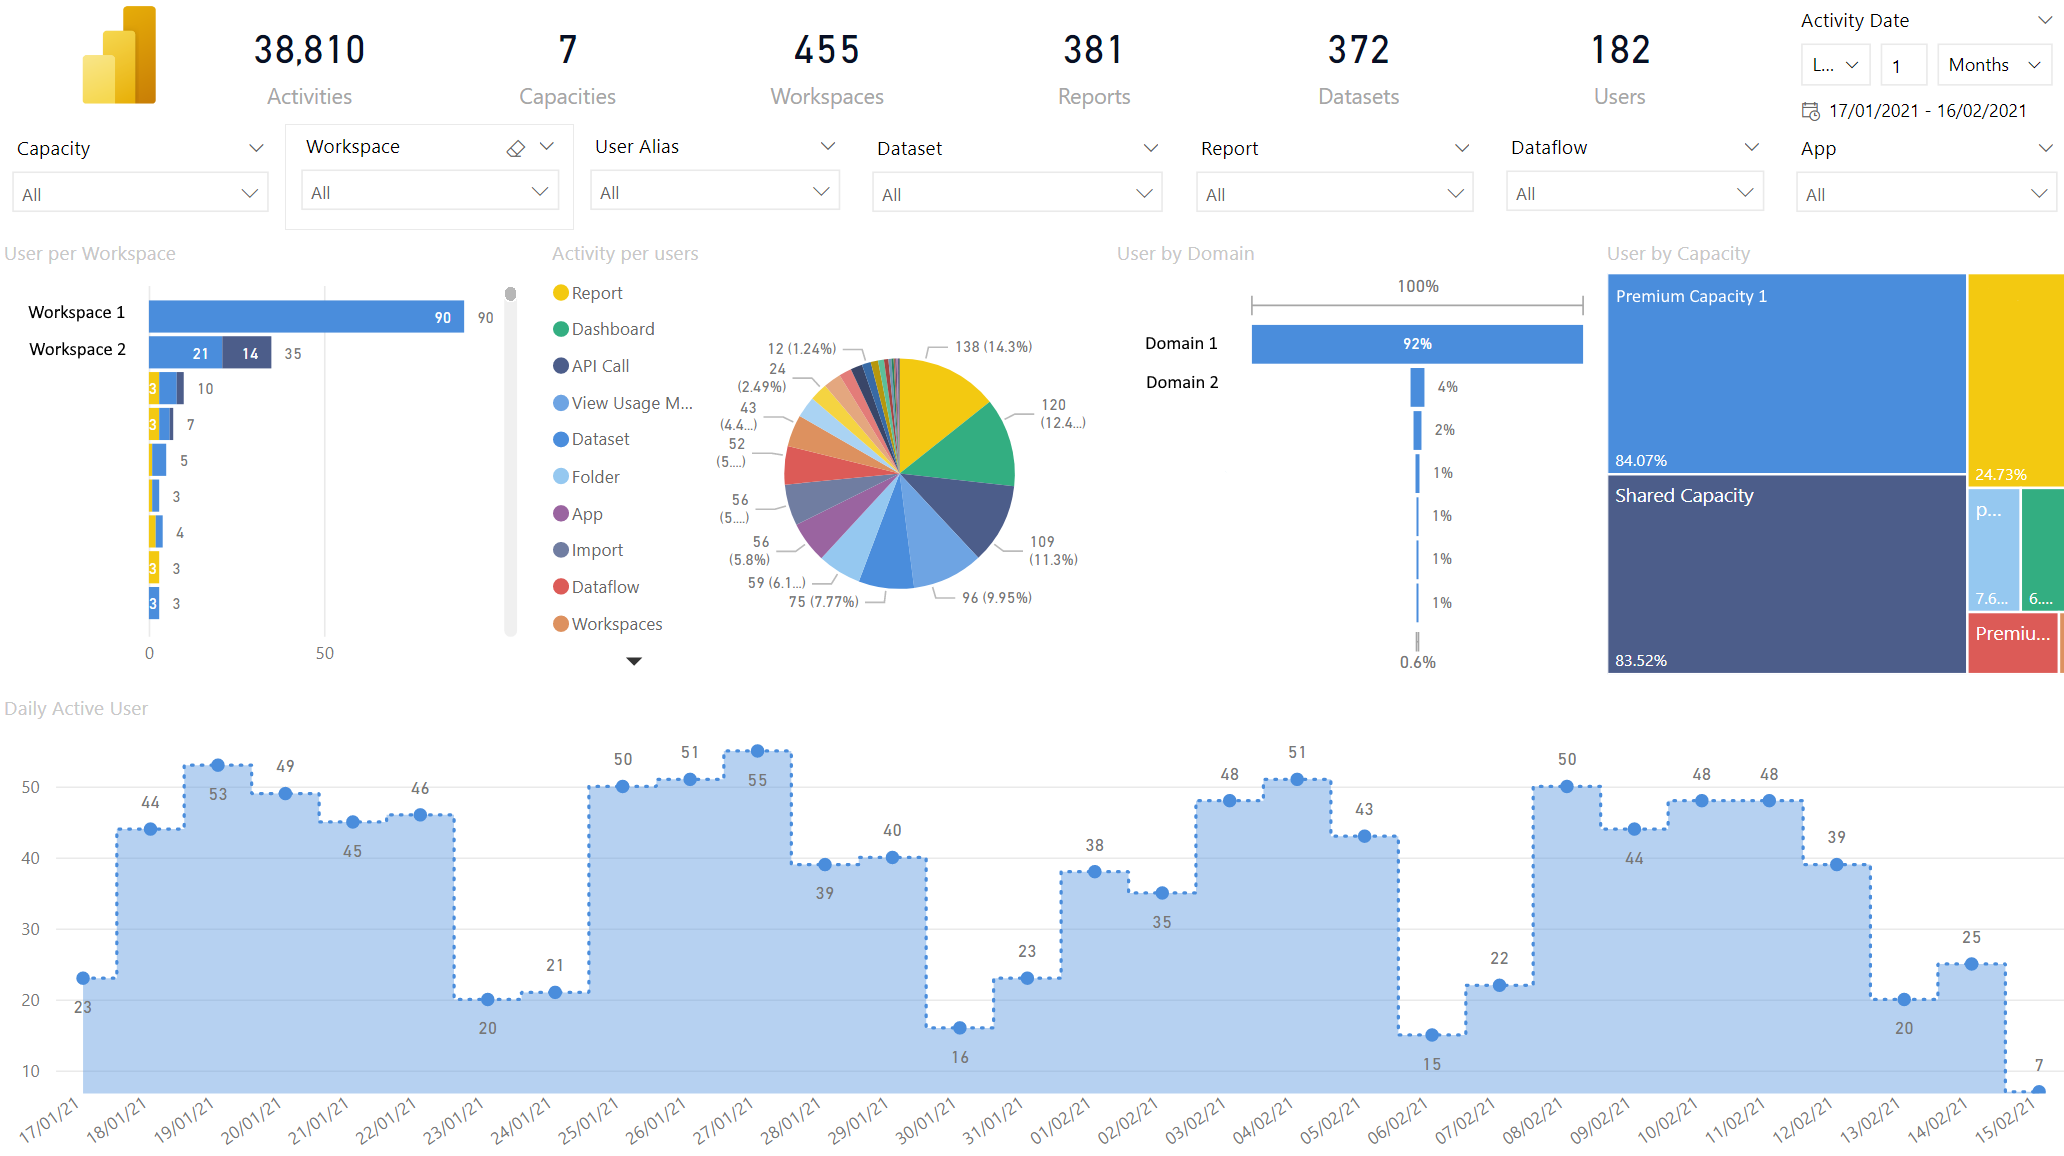Image resolution: width=2064 pixels, height=1156 pixels.
Task: Collapse User Alias header chevron
Action: coord(828,146)
